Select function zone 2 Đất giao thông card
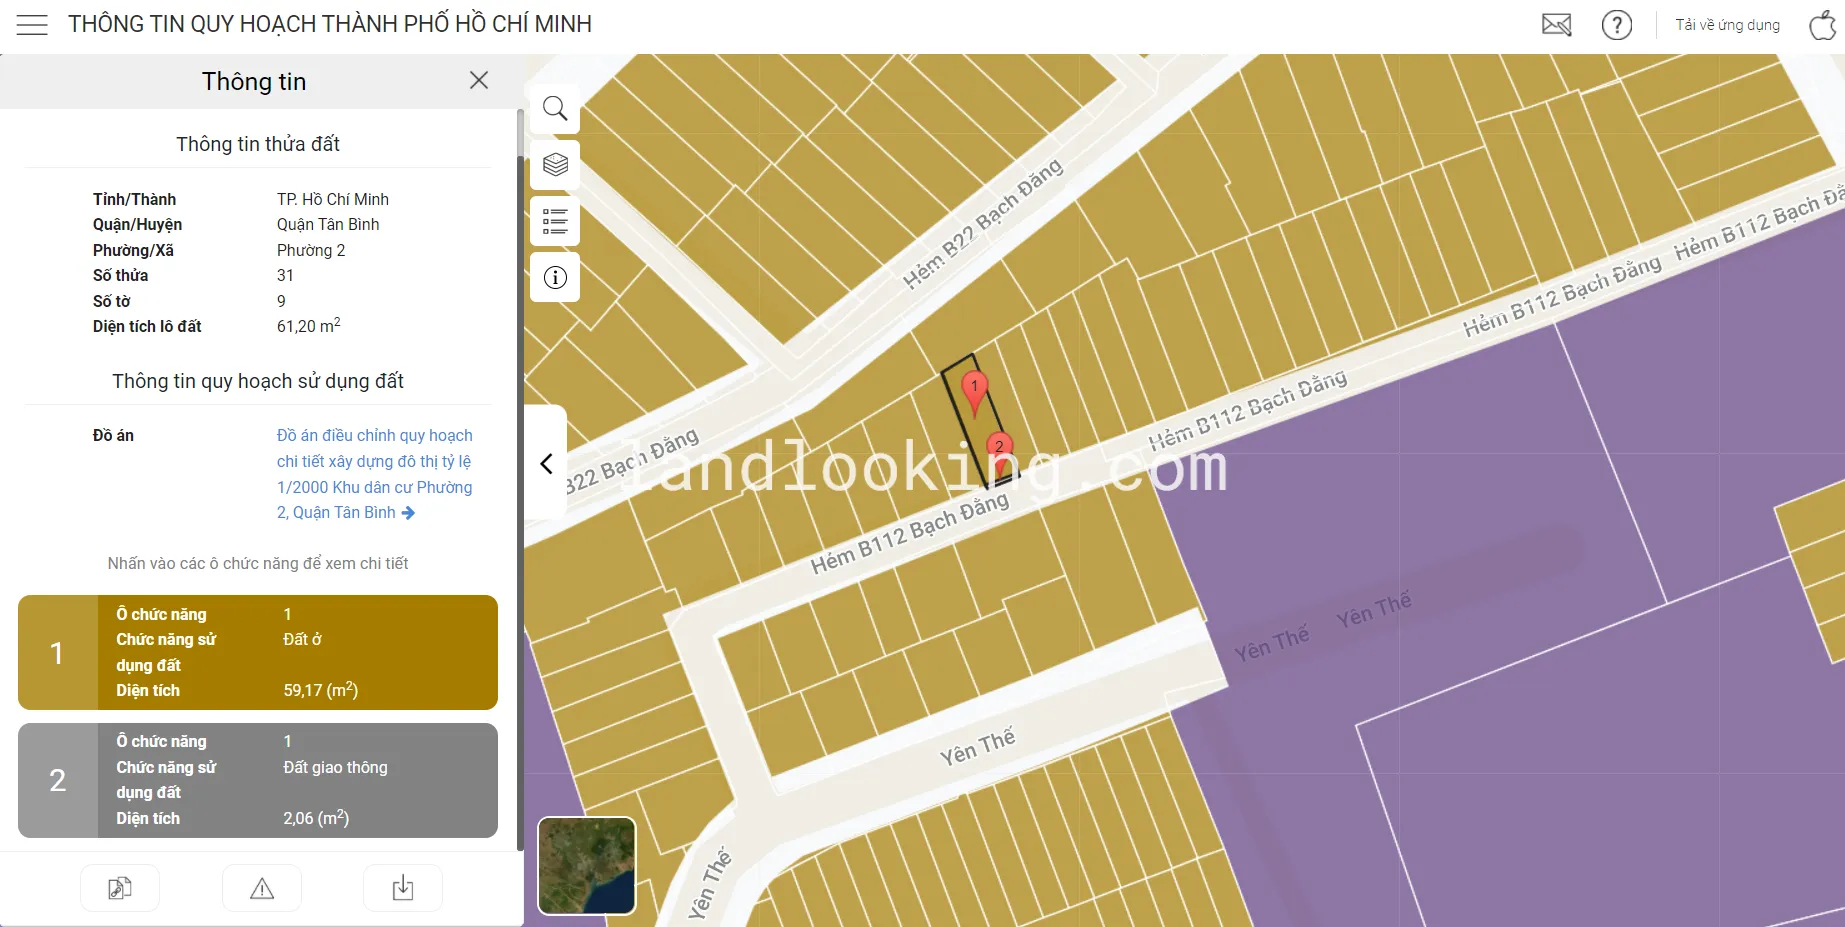The image size is (1845, 927). (x=258, y=780)
